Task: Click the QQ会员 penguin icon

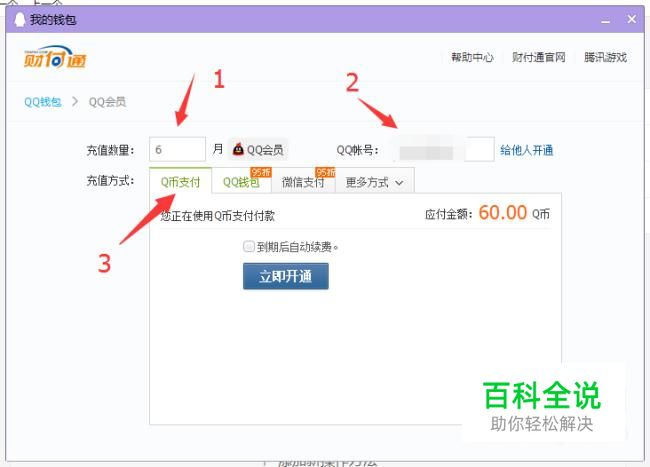Action: coord(238,149)
